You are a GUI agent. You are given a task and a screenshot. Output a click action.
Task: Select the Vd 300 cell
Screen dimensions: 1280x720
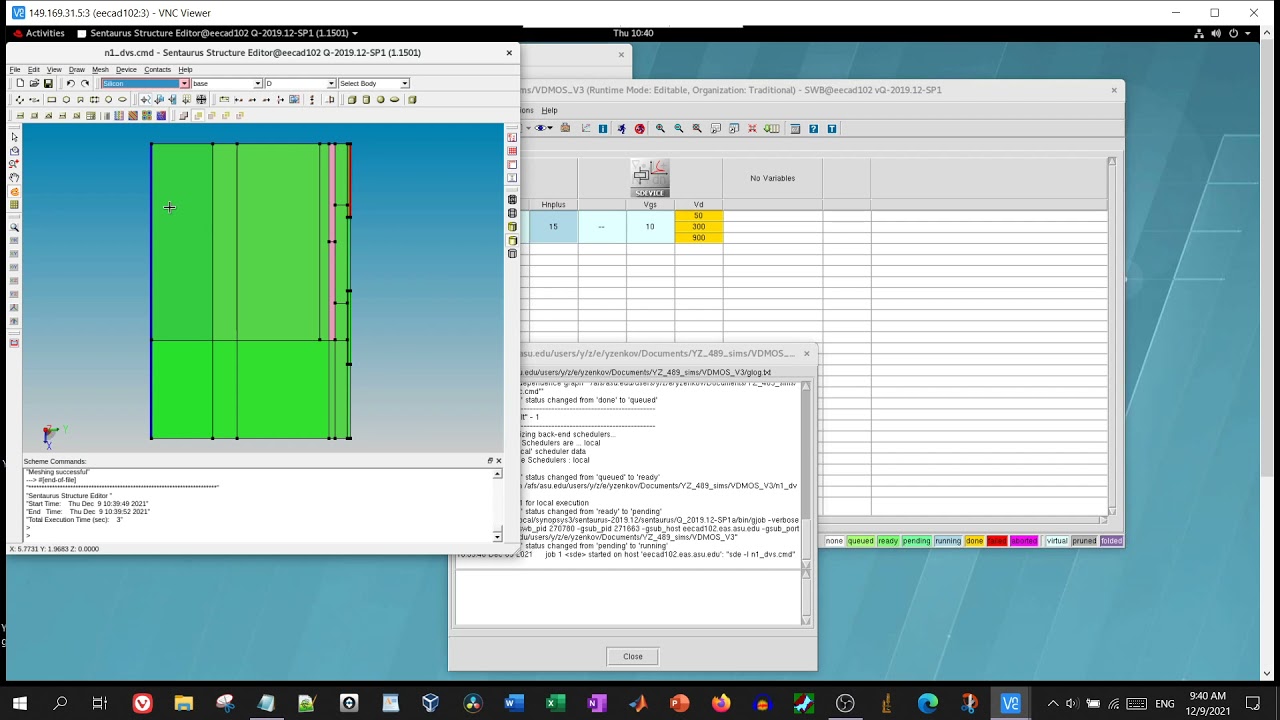coord(698,227)
